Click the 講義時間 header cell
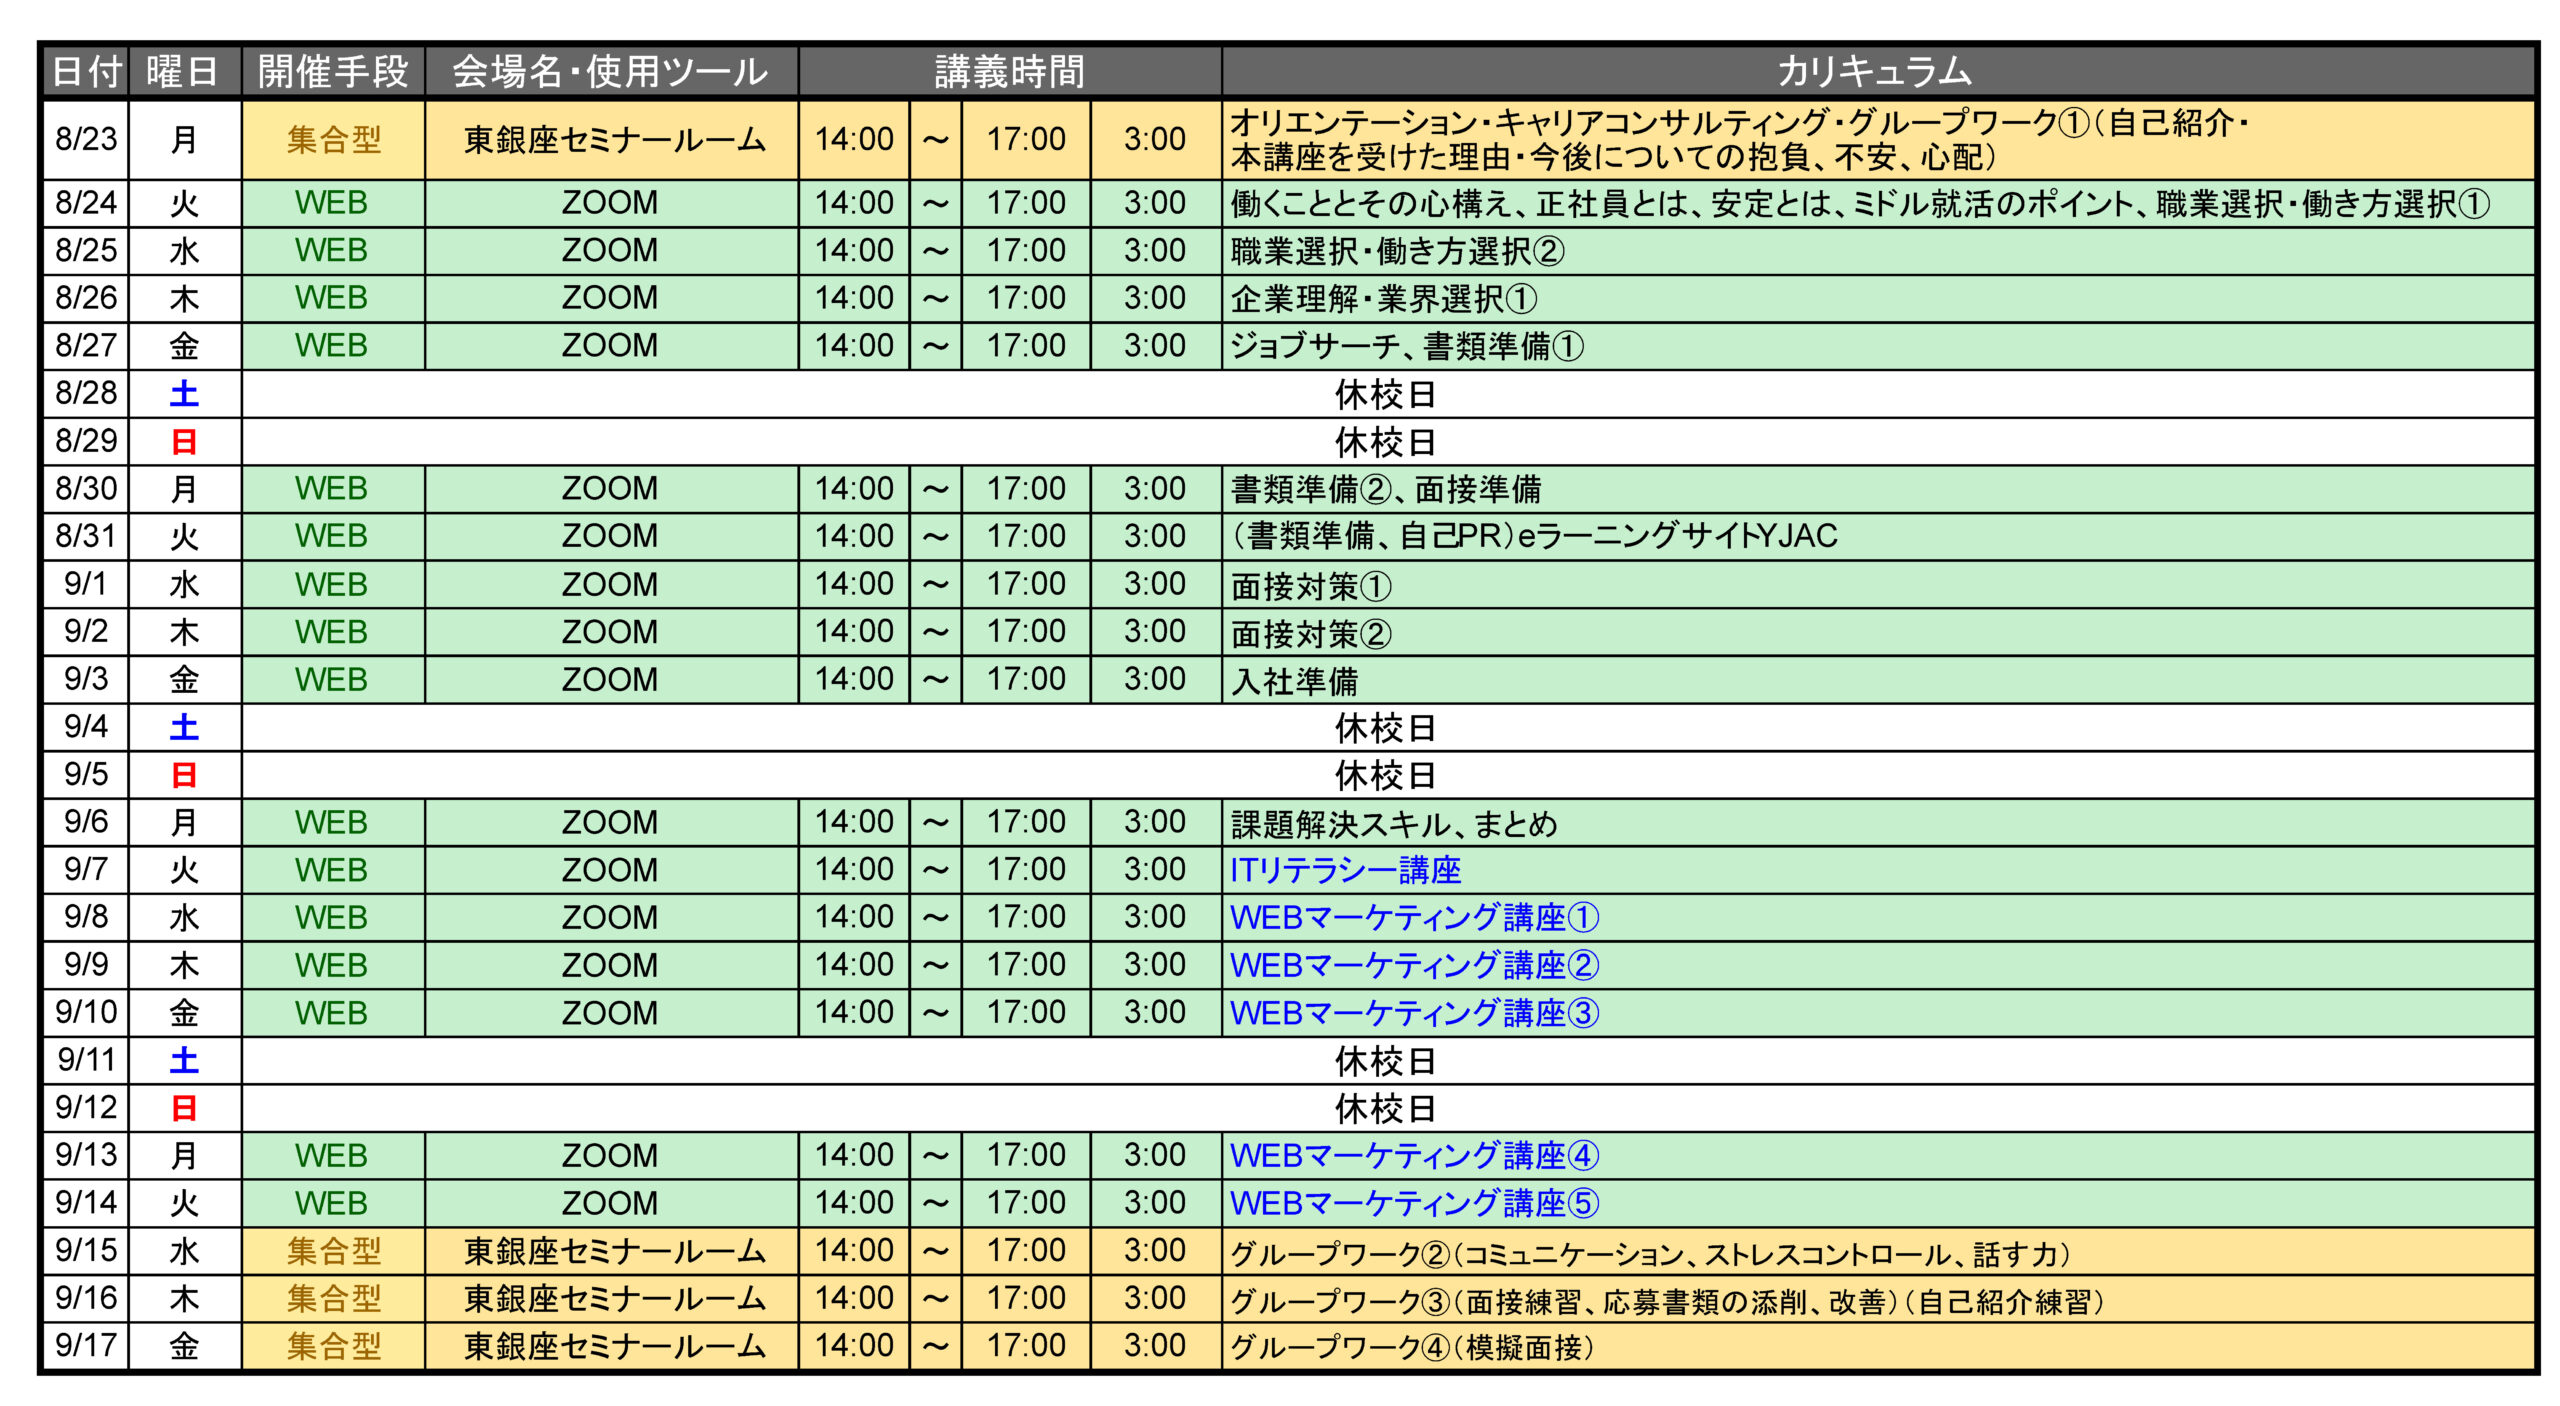The image size is (2560, 1406). tap(1009, 71)
